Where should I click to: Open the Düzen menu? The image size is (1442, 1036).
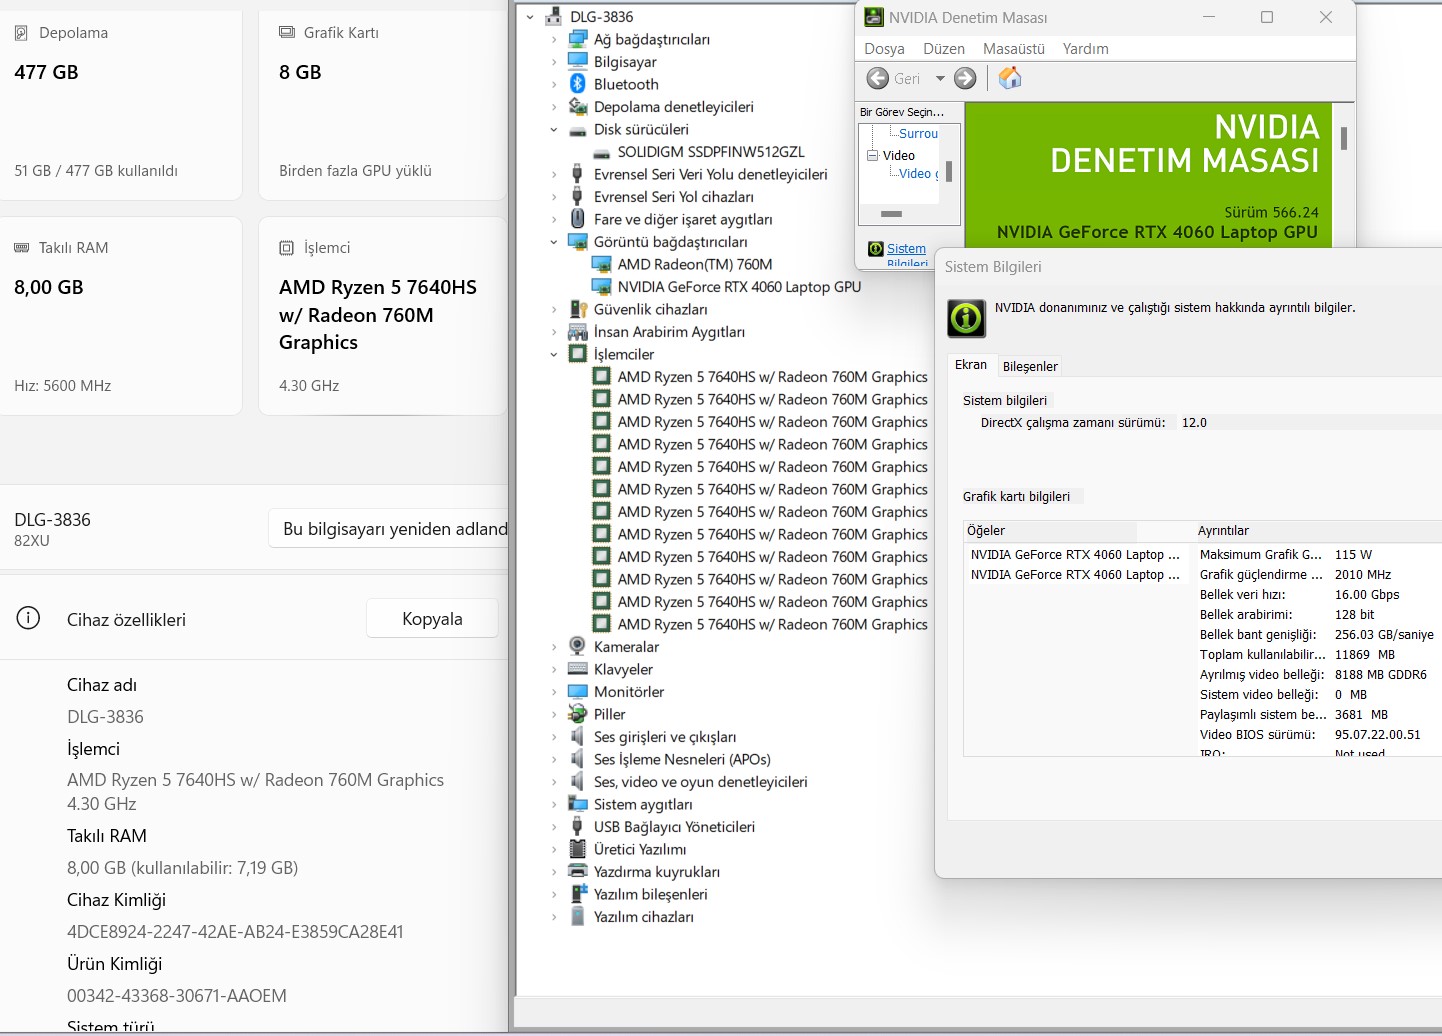coord(944,48)
